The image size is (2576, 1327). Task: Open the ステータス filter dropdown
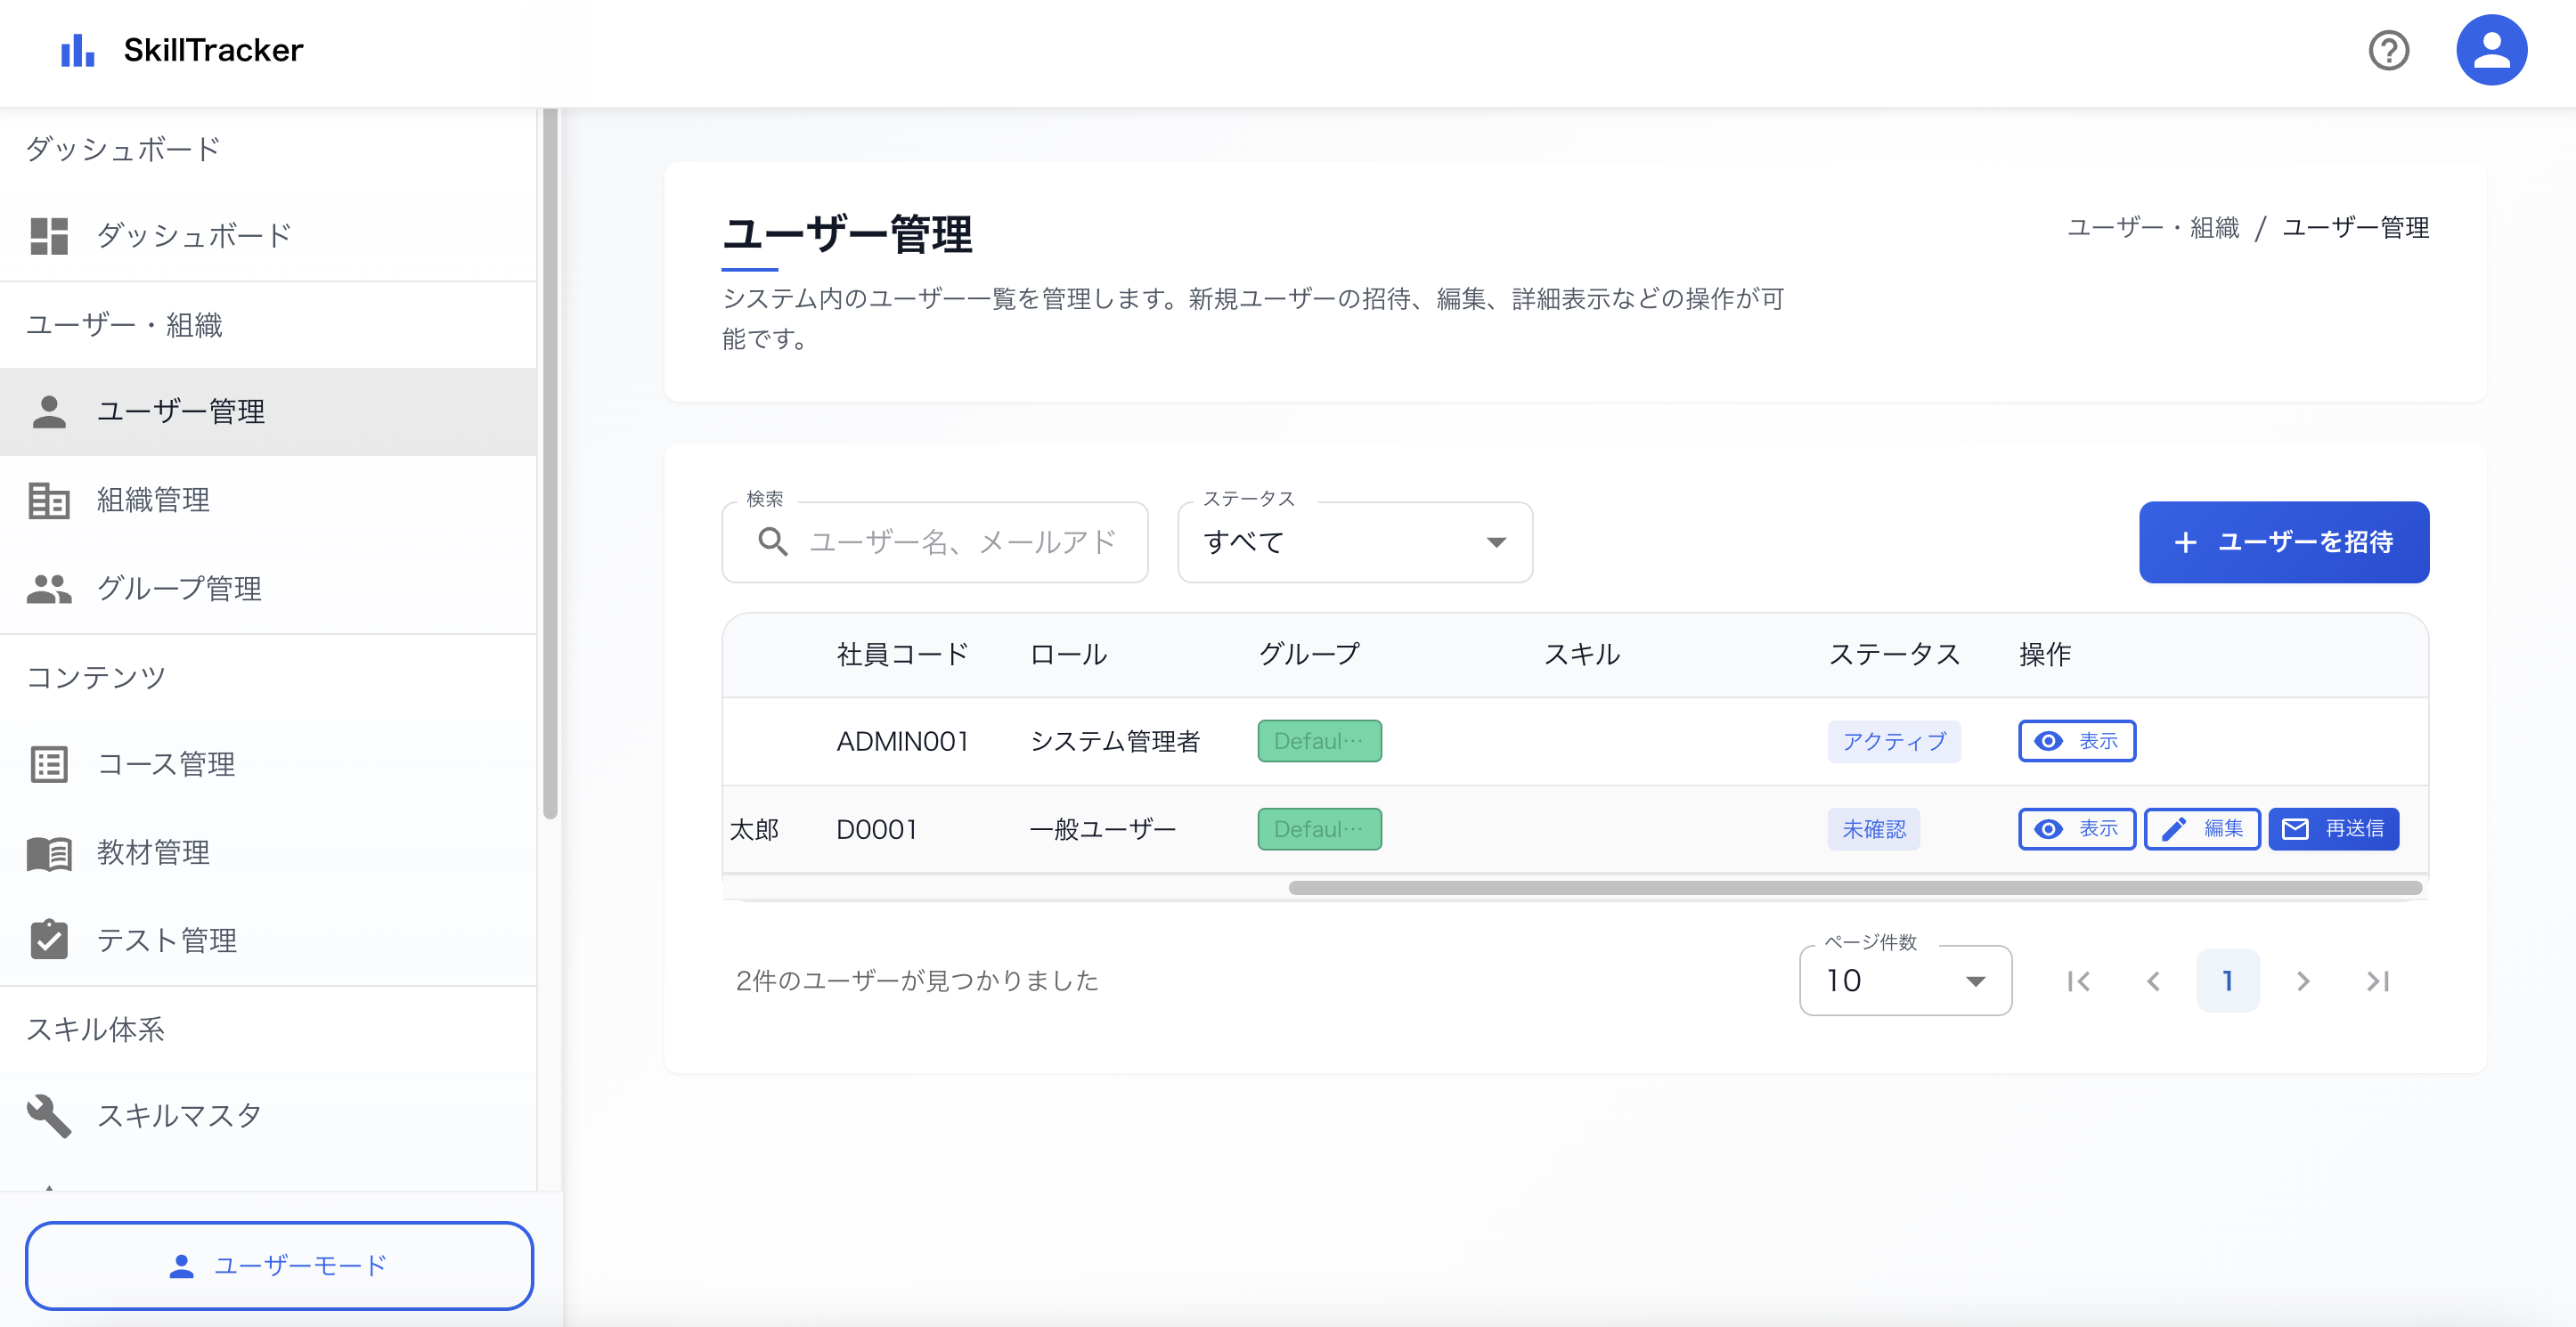pyautogui.click(x=1354, y=542)
